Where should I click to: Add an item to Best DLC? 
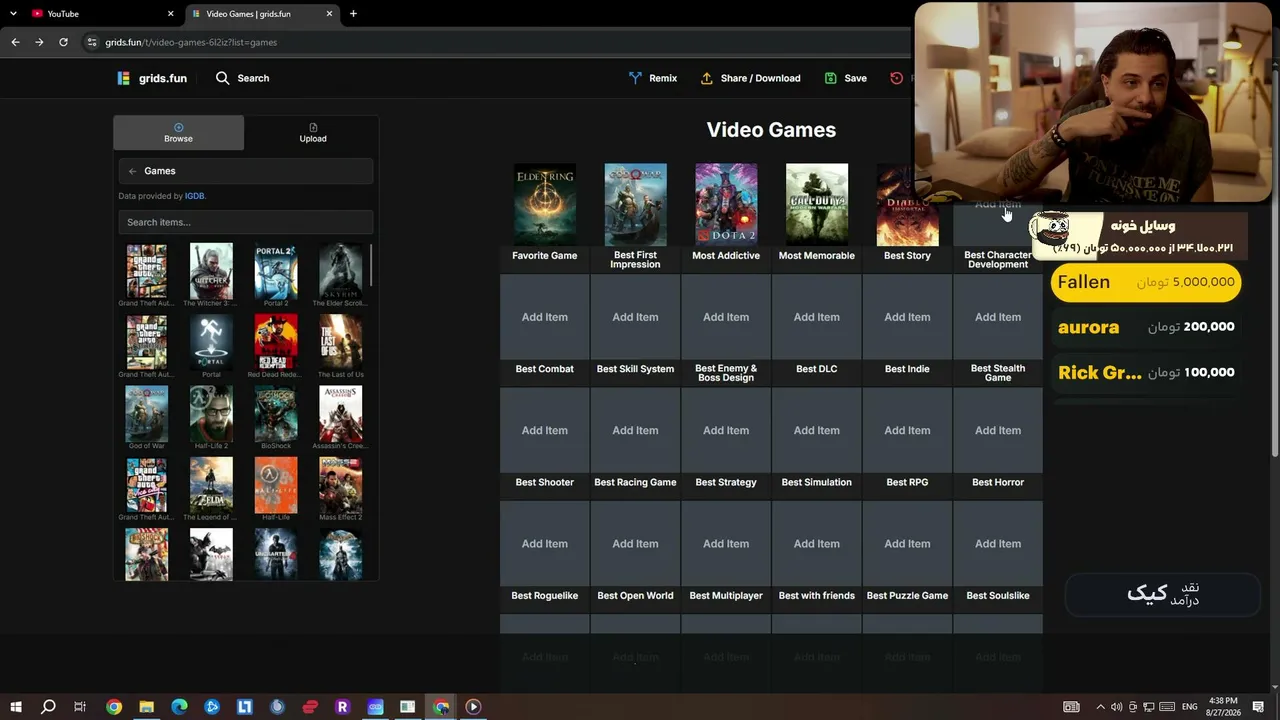817,317
